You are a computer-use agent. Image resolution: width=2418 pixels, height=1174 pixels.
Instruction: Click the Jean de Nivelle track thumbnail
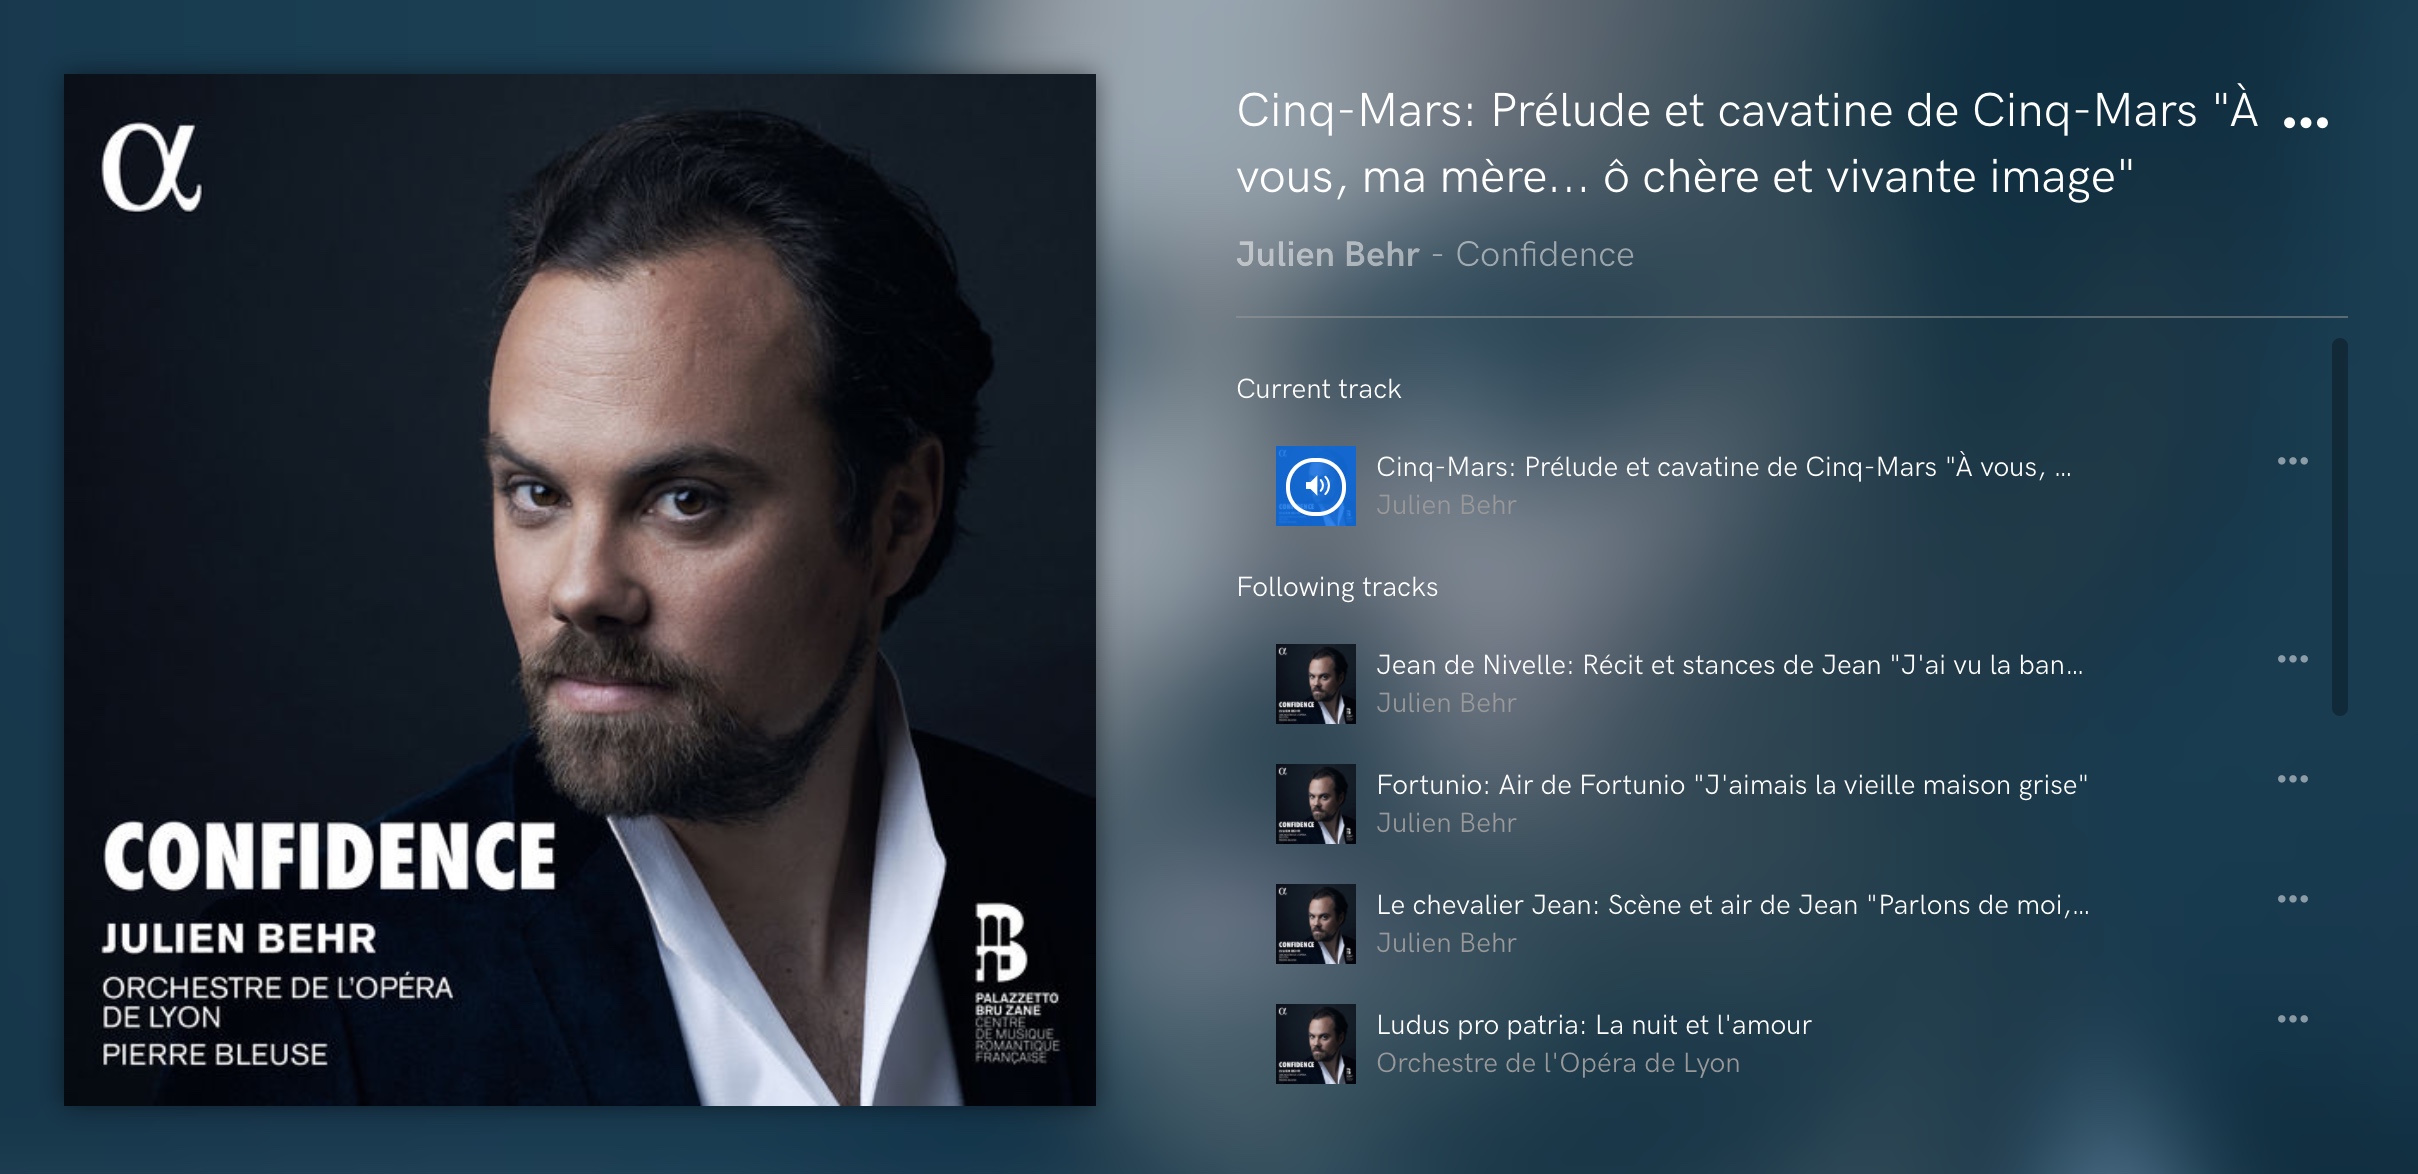point(1316,684)
